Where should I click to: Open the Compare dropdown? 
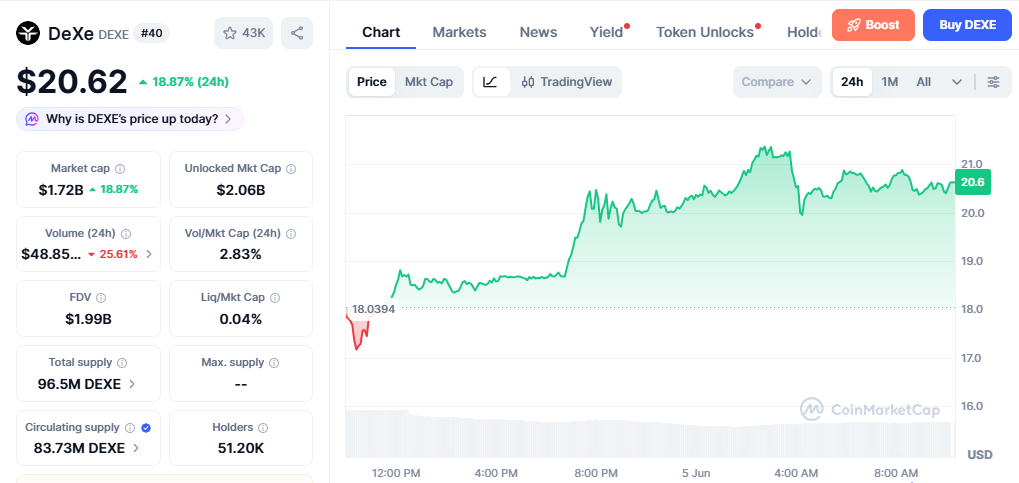[776, 82]
